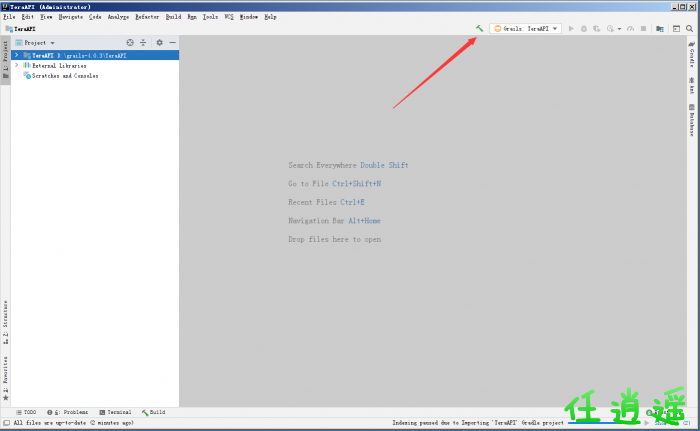Open the Project view selector dropdown
The height and width of the screenshot is (431, 700).
pos(35,43)
